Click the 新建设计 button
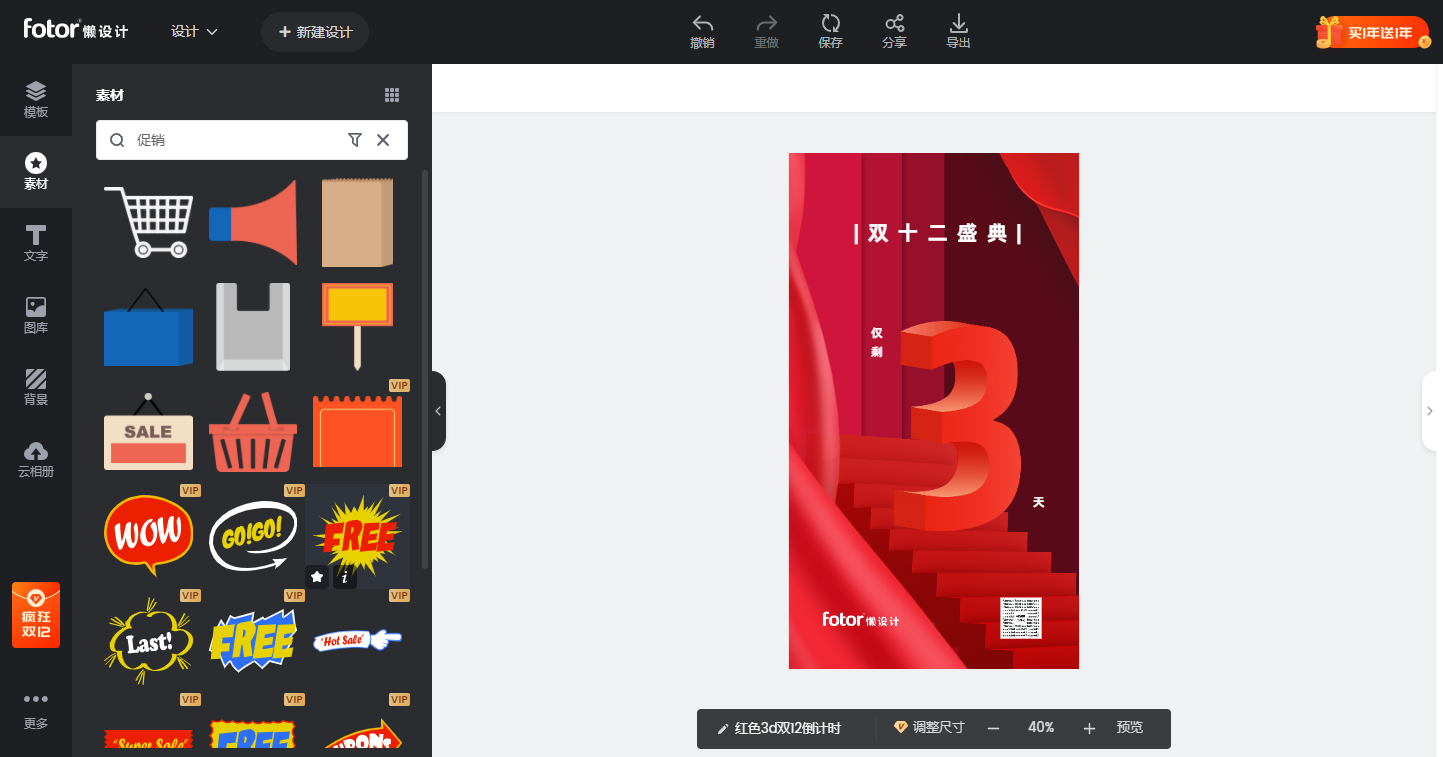 click(x=315, y=32)
